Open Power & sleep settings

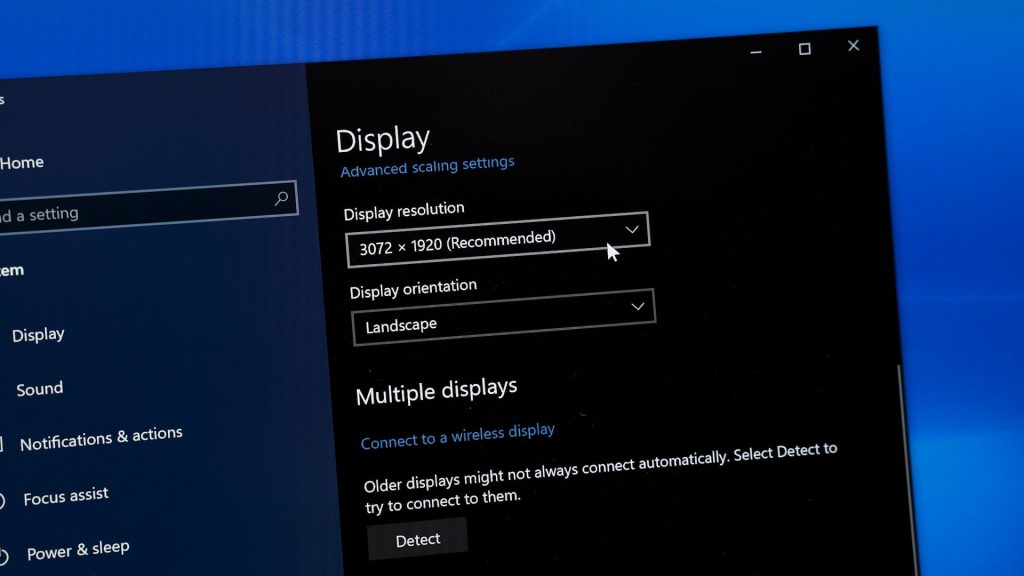pos(78,551)
